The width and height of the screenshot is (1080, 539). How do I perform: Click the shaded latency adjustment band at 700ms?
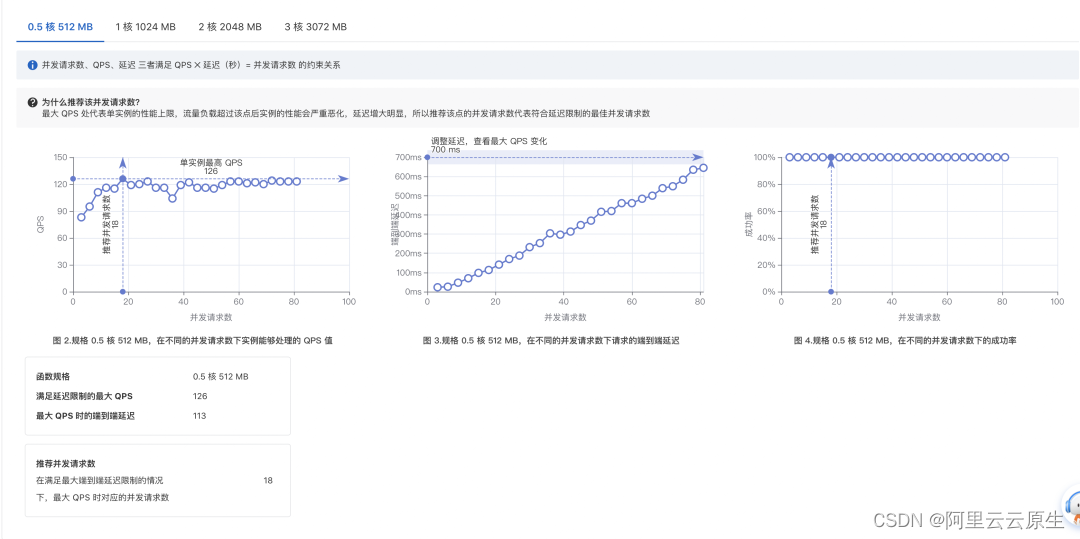point(565,157)
